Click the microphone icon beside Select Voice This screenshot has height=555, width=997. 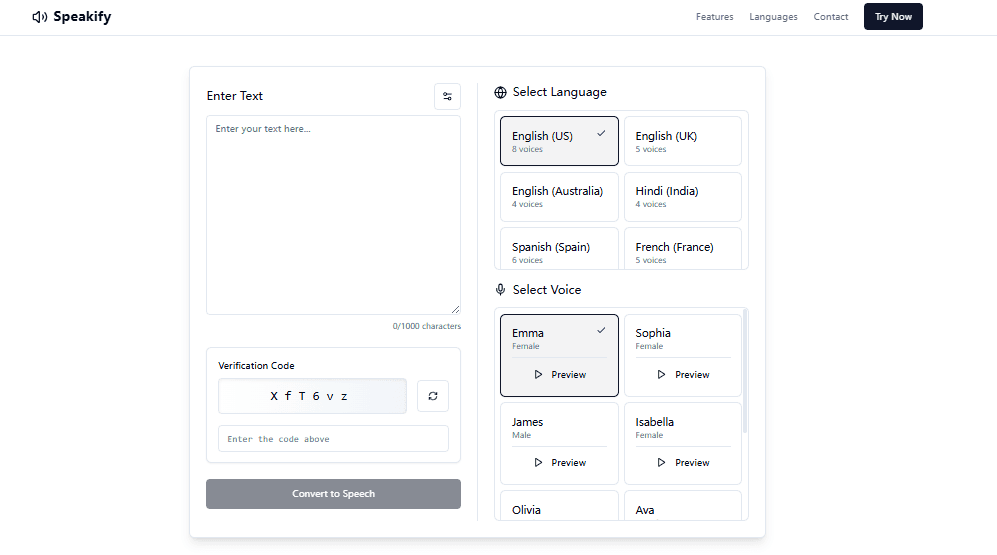tap(501, 290)
